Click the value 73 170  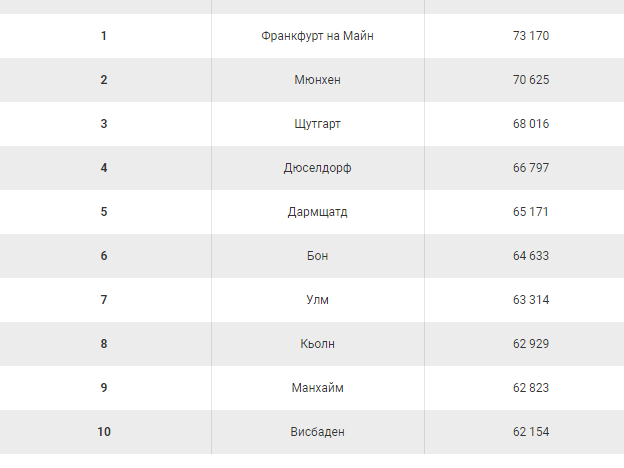pyautogui.click(x=531, y=36)
